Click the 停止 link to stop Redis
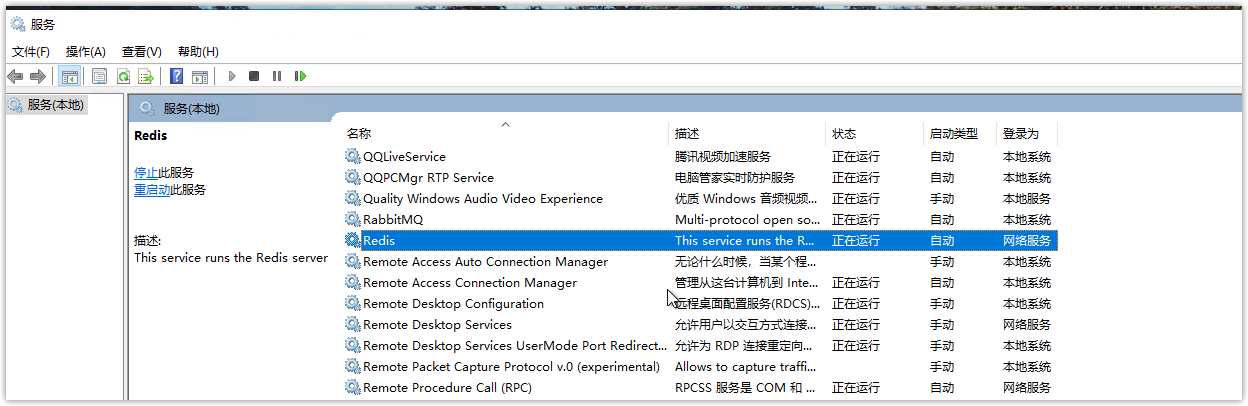Screen dimensions: 1248x406 [146, 172]
